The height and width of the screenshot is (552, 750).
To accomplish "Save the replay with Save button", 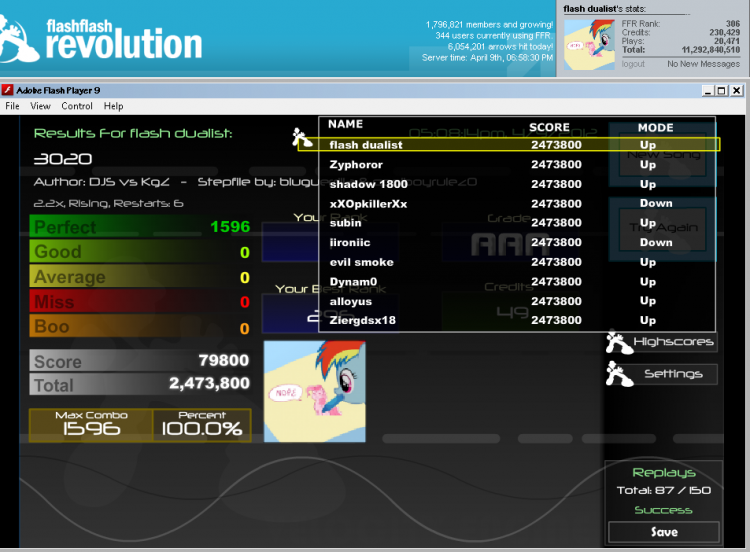I will [664, 532].
